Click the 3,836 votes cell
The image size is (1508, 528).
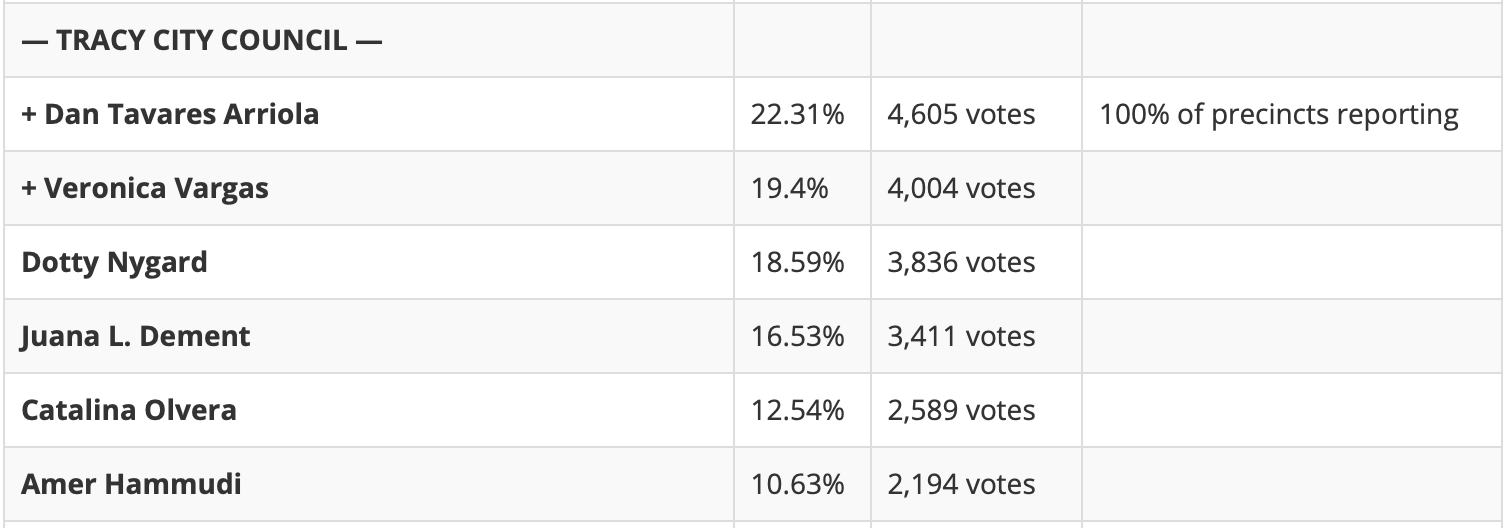tap(961, 263)
